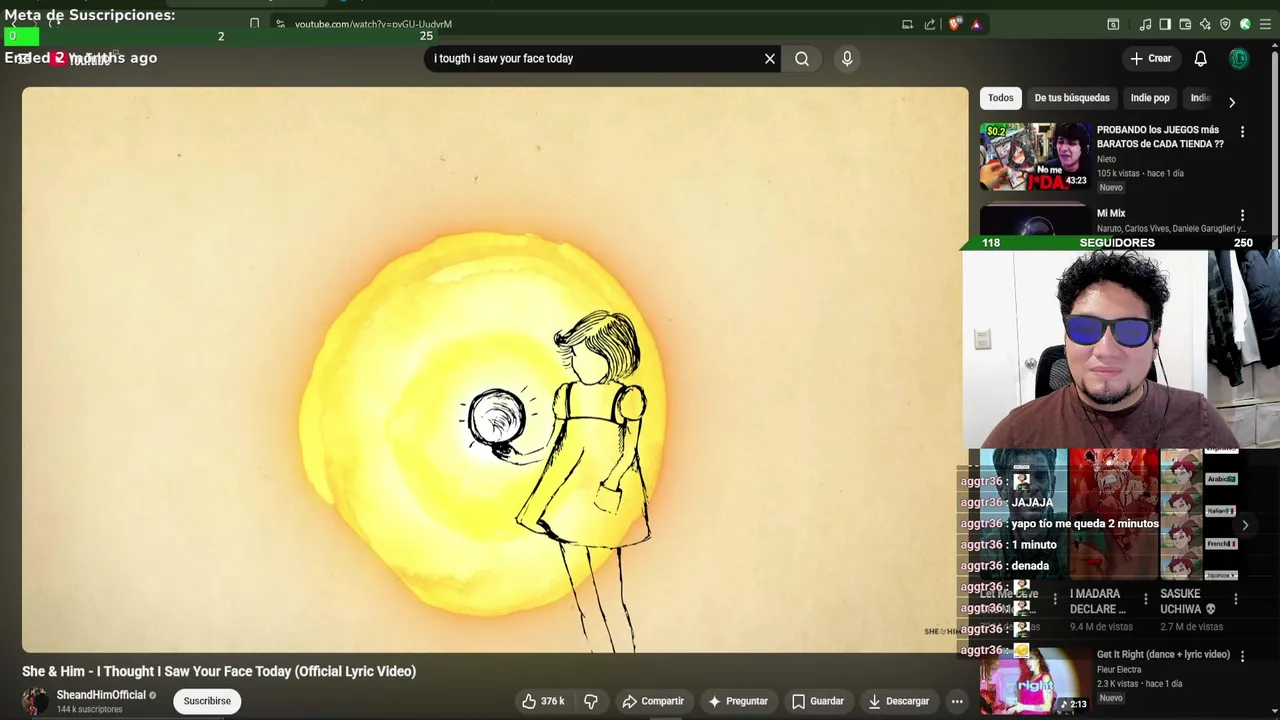The width and height of the screenshot is (1280, 720).
Task: Open SheandHimOfficial channel avatar
Action: click(x=35, y=701)
